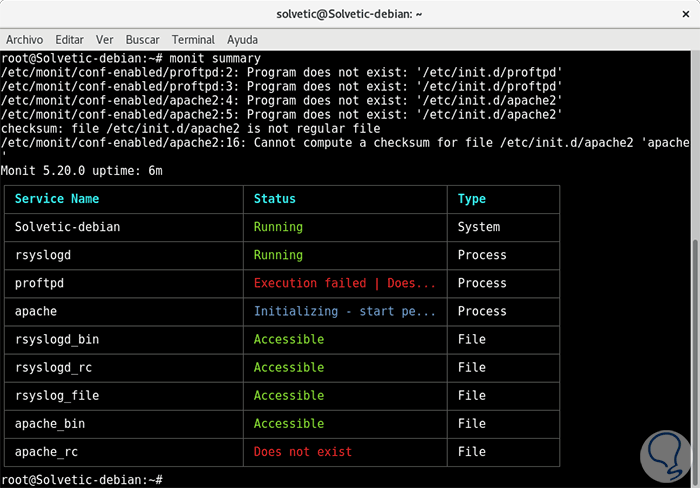Open the Editar menu
This screenshot has height=488, width=700.
pos(69,40)
